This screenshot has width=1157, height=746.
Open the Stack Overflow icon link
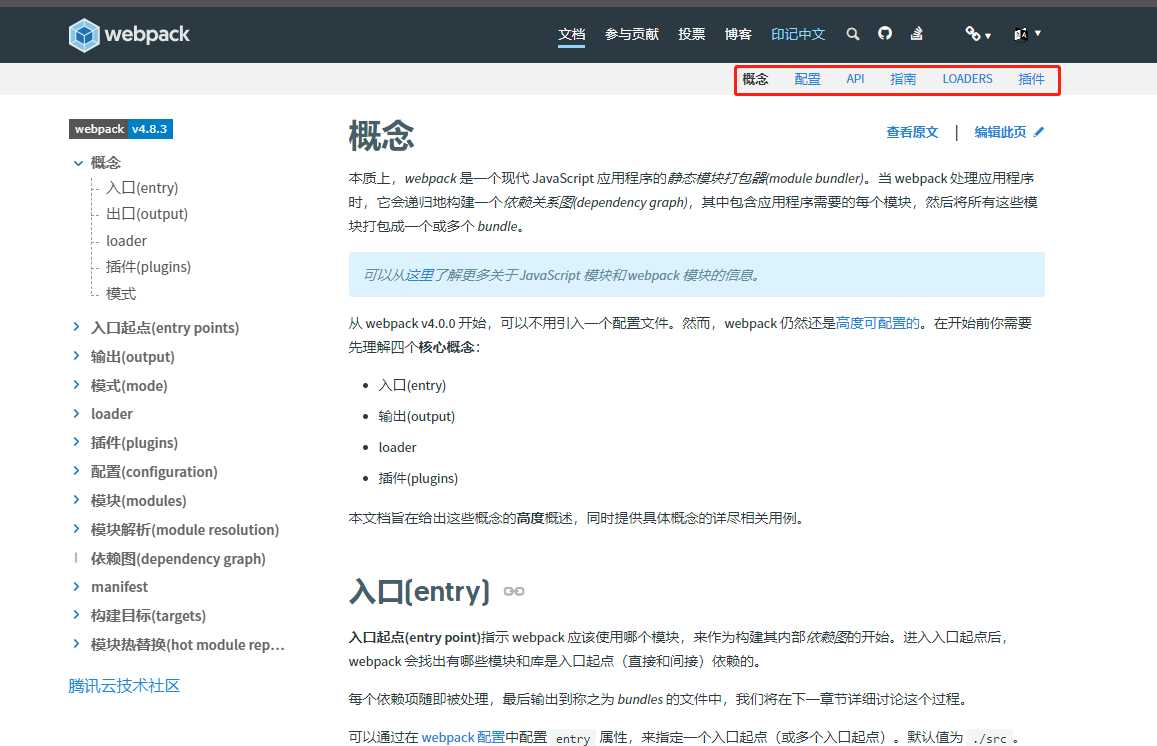pyautogui.click(x=916, y=33)
